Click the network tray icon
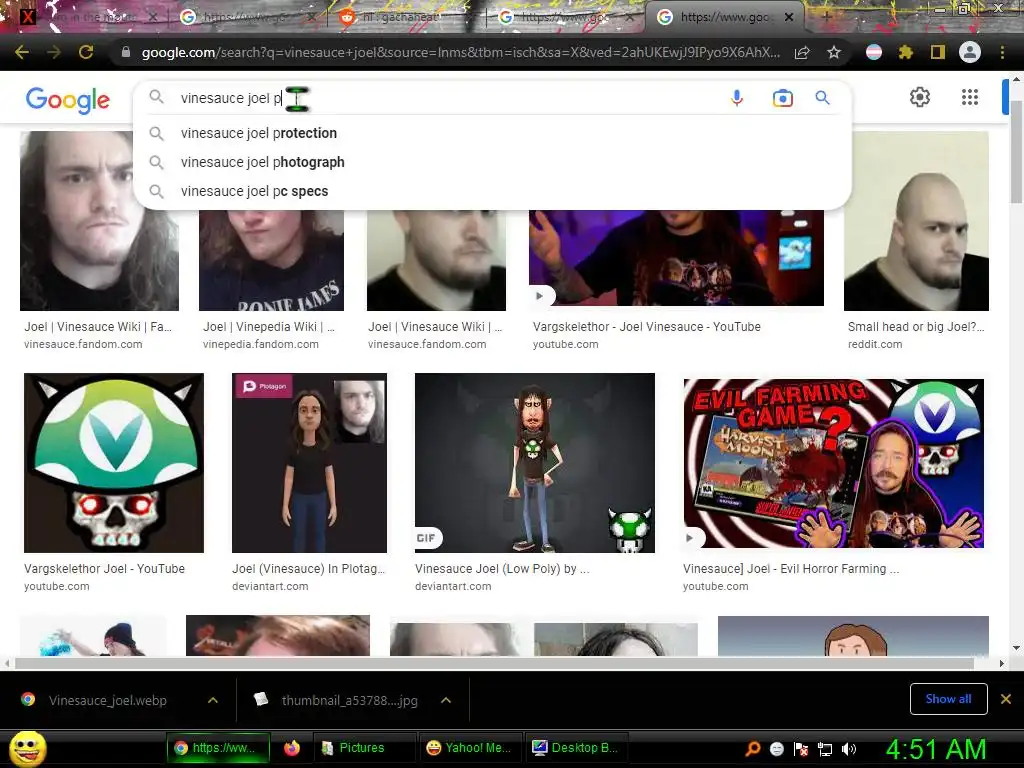The image size is (1024, 768). (825, 749)
